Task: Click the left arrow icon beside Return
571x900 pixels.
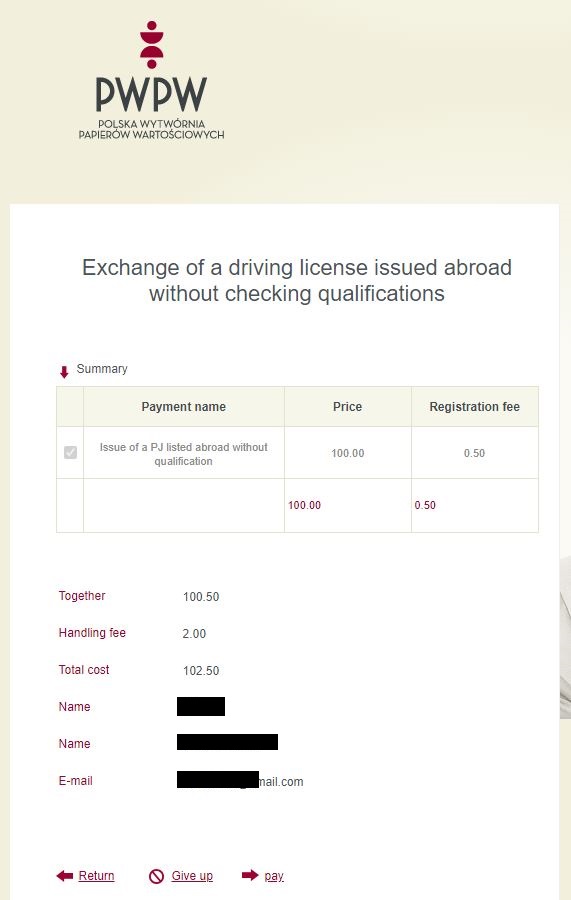Action: (x=65, y=875)
